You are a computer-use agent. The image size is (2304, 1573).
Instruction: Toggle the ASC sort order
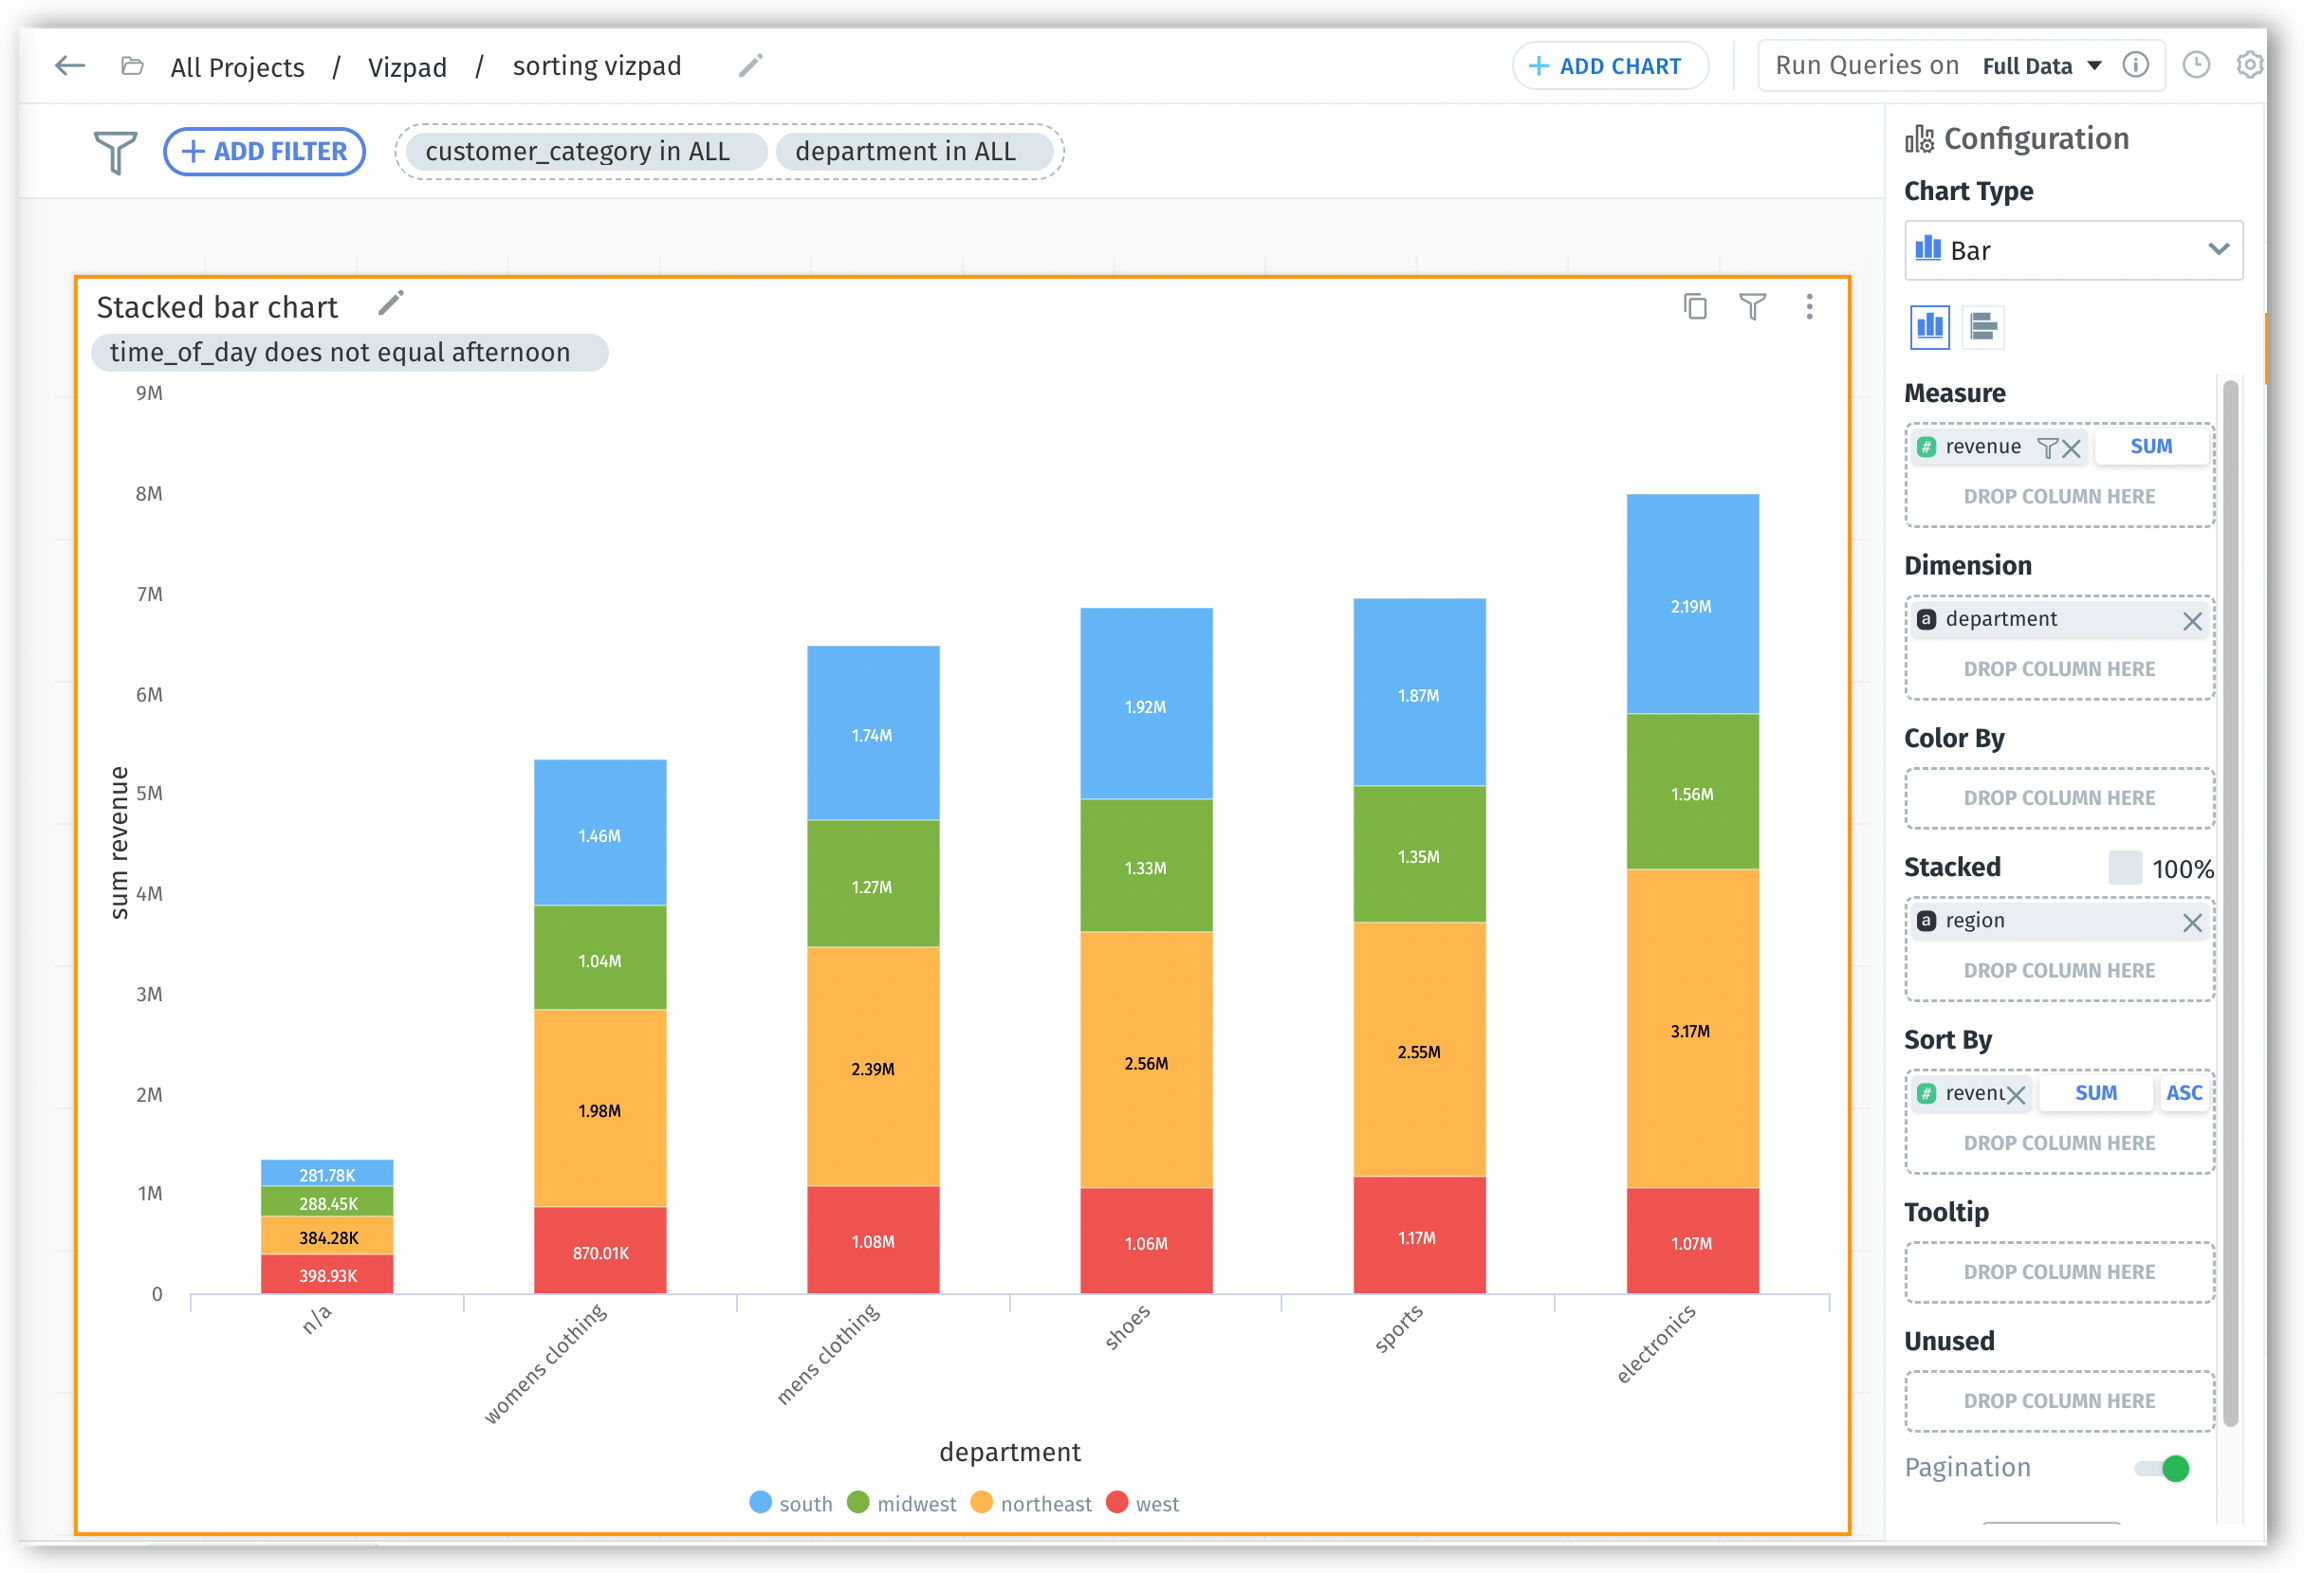pyautogui.click(x=2183, y=1092)
